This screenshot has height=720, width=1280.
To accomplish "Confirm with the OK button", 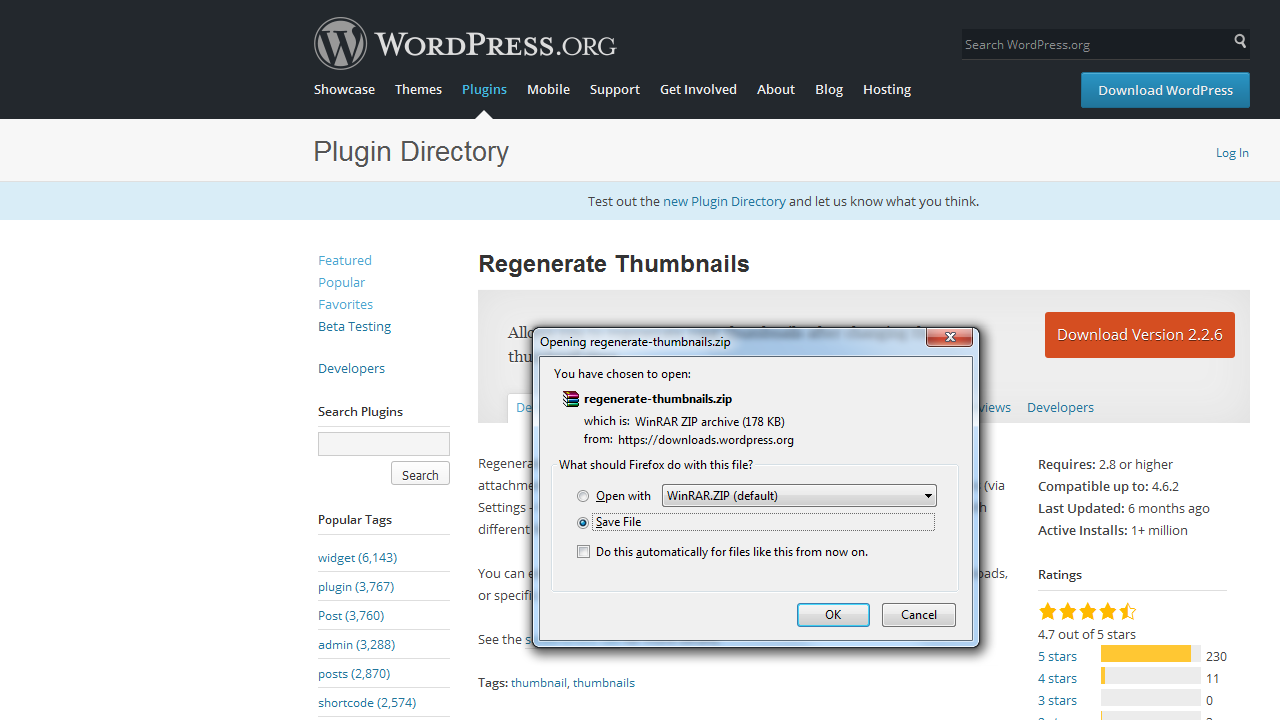I will tap(833, 615).
